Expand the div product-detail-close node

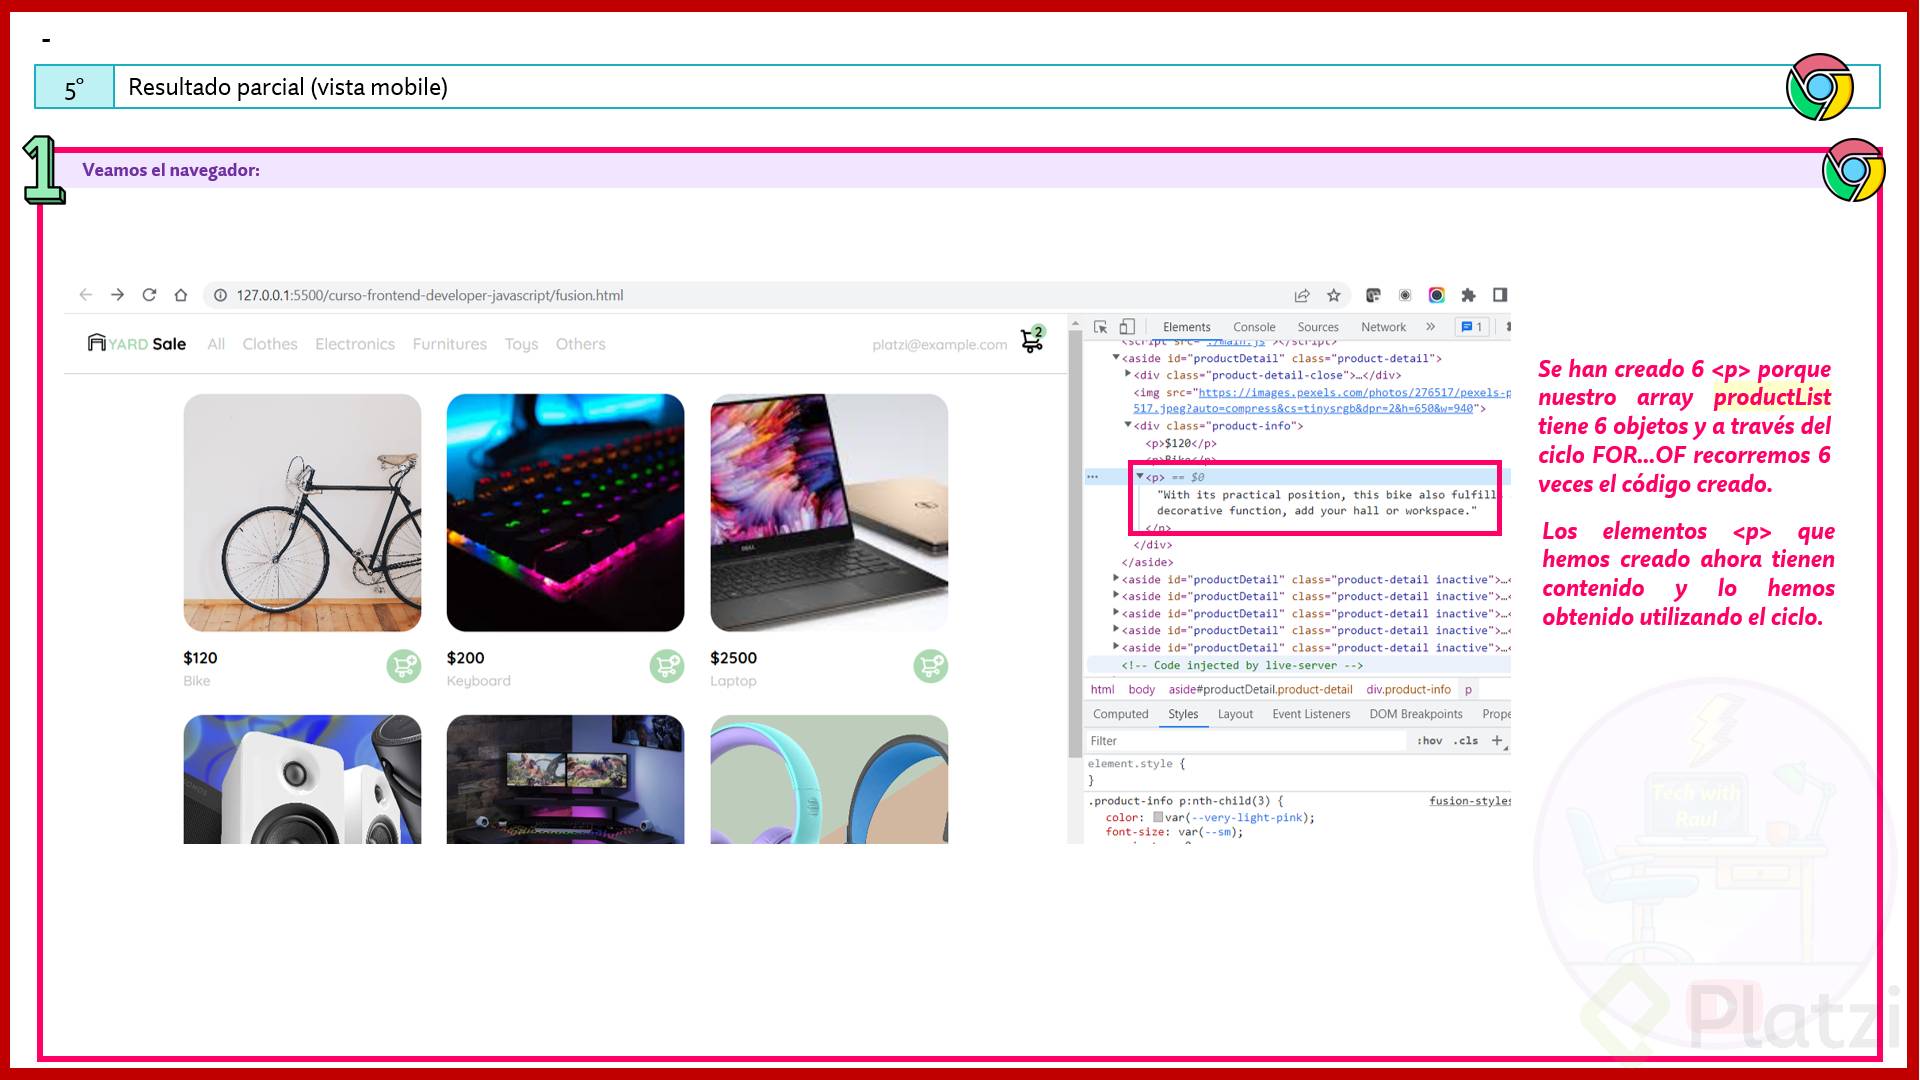[x=1128, y=374]
